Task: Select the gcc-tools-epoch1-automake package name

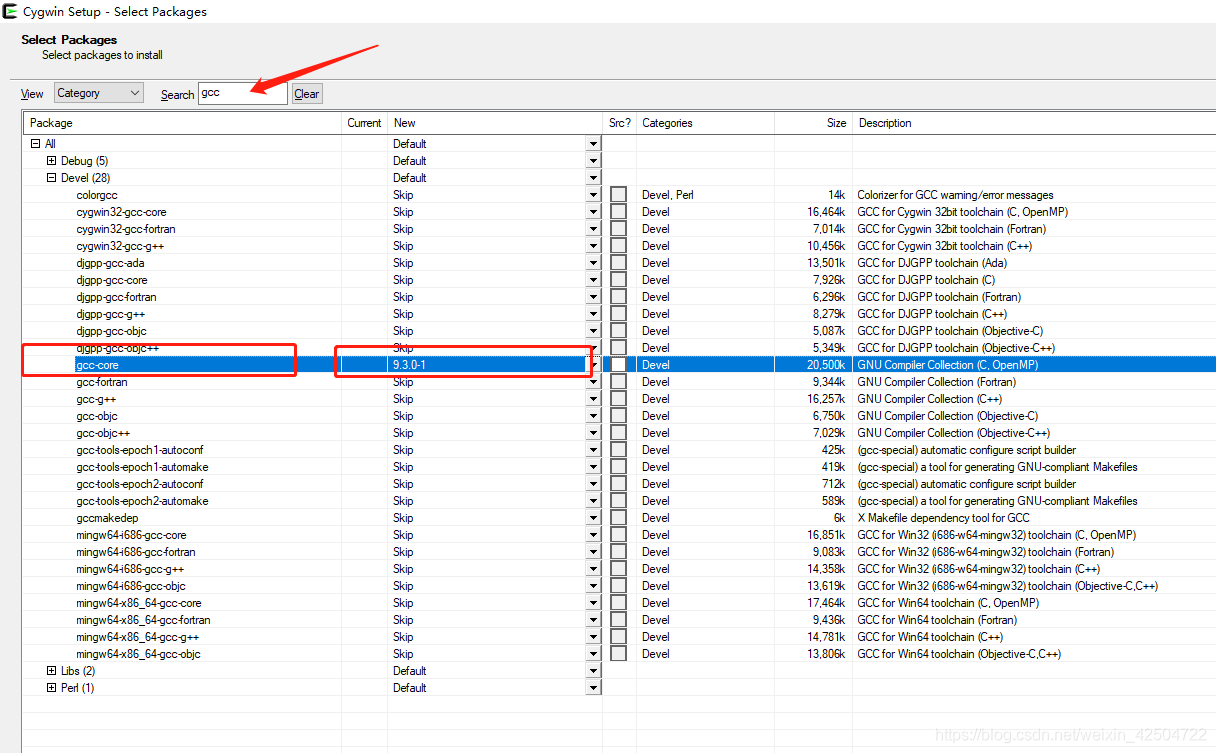Action: pyautogui.click(x=142, y=467)
